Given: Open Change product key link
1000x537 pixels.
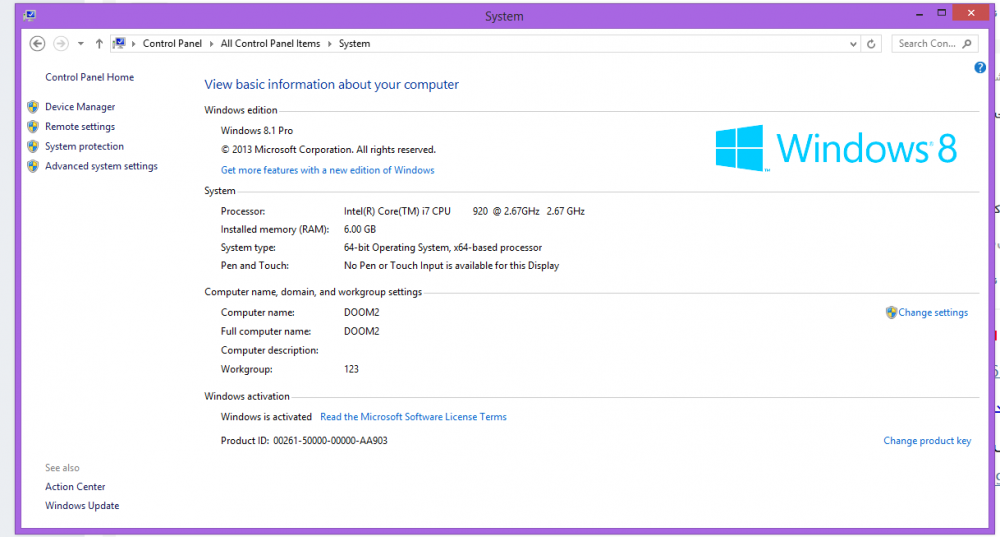Looking at the screenshot, I should pos(927,441).
